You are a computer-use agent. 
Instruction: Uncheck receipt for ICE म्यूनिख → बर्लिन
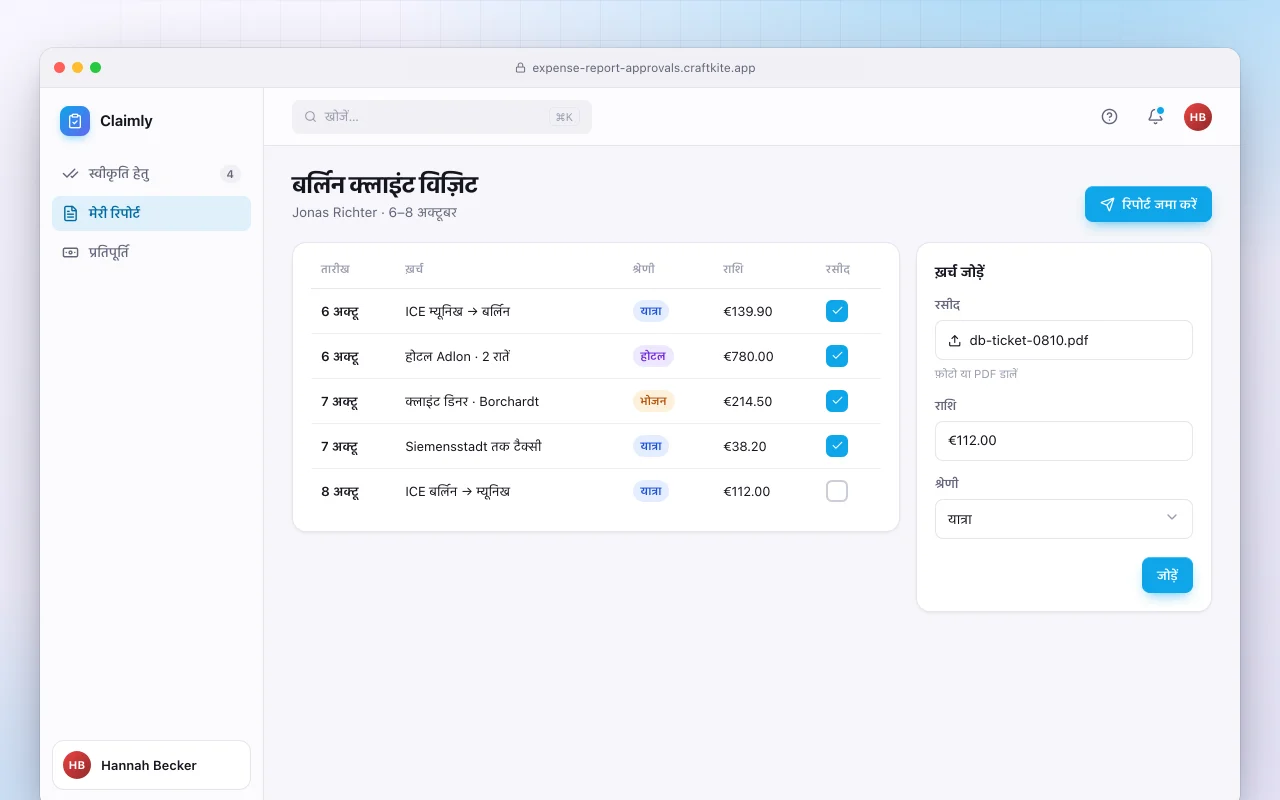[x=837, y=311]
